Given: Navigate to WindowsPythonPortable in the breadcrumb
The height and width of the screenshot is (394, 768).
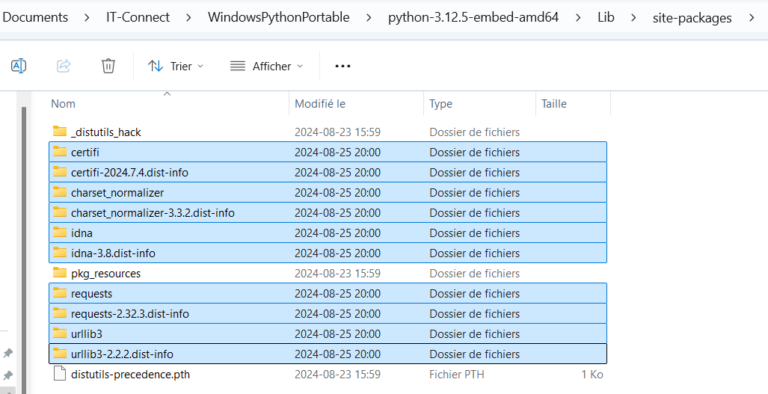Looking at the screenshot, I should pyautogui.click(x=279, y=18).
